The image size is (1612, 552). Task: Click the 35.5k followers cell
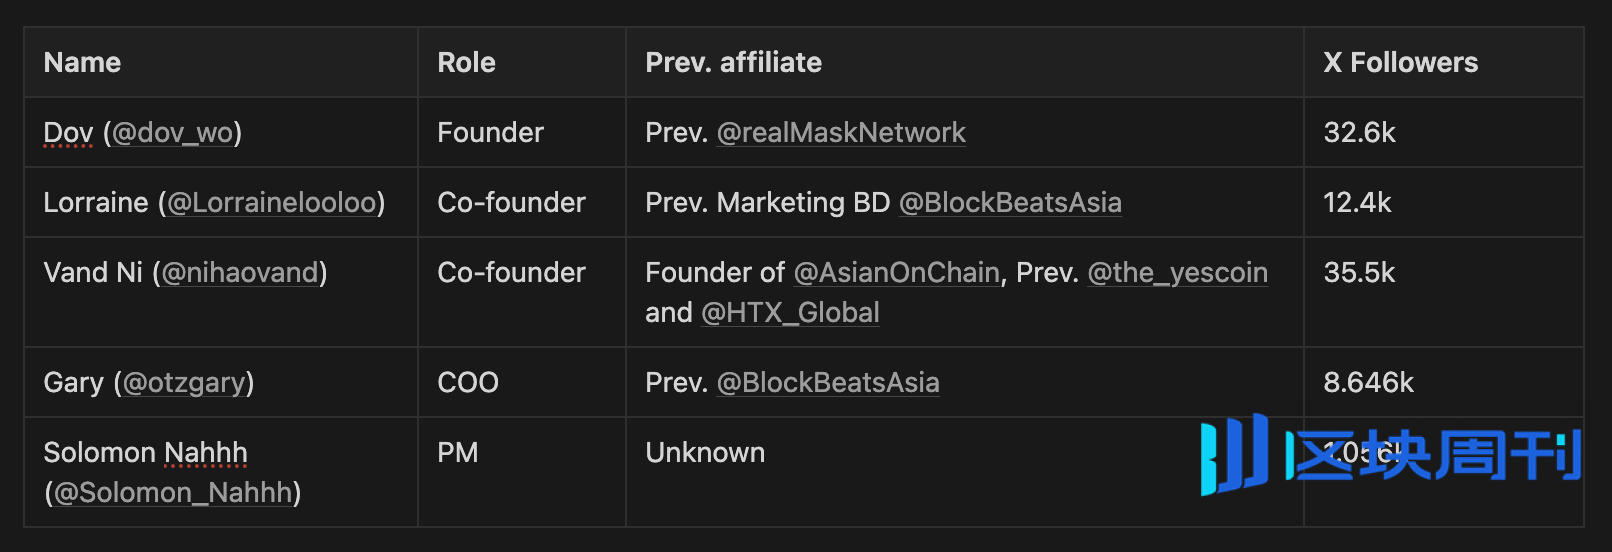[x=1444, y=292]
